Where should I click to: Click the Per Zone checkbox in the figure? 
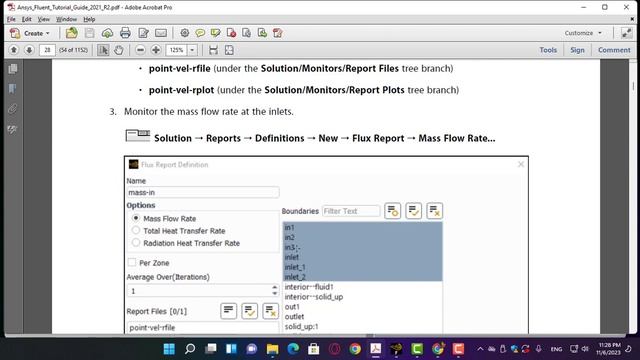click(132, 262)
